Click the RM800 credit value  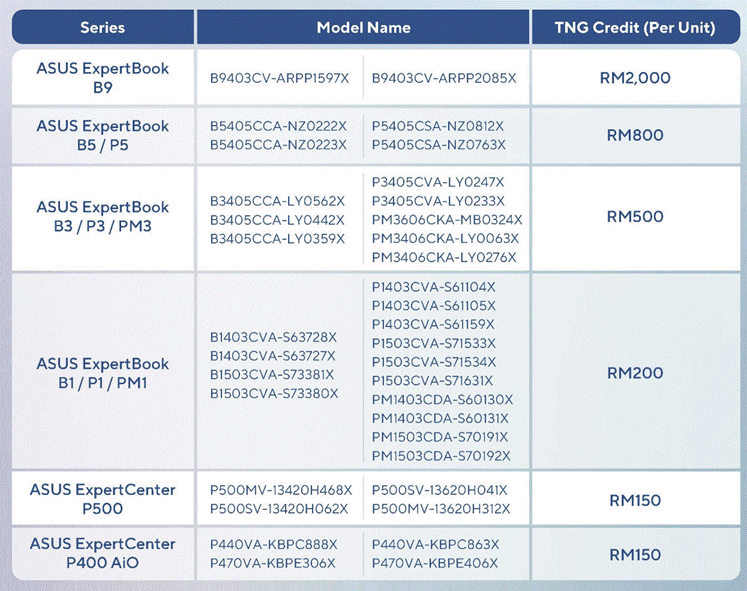tap(635, 135)
